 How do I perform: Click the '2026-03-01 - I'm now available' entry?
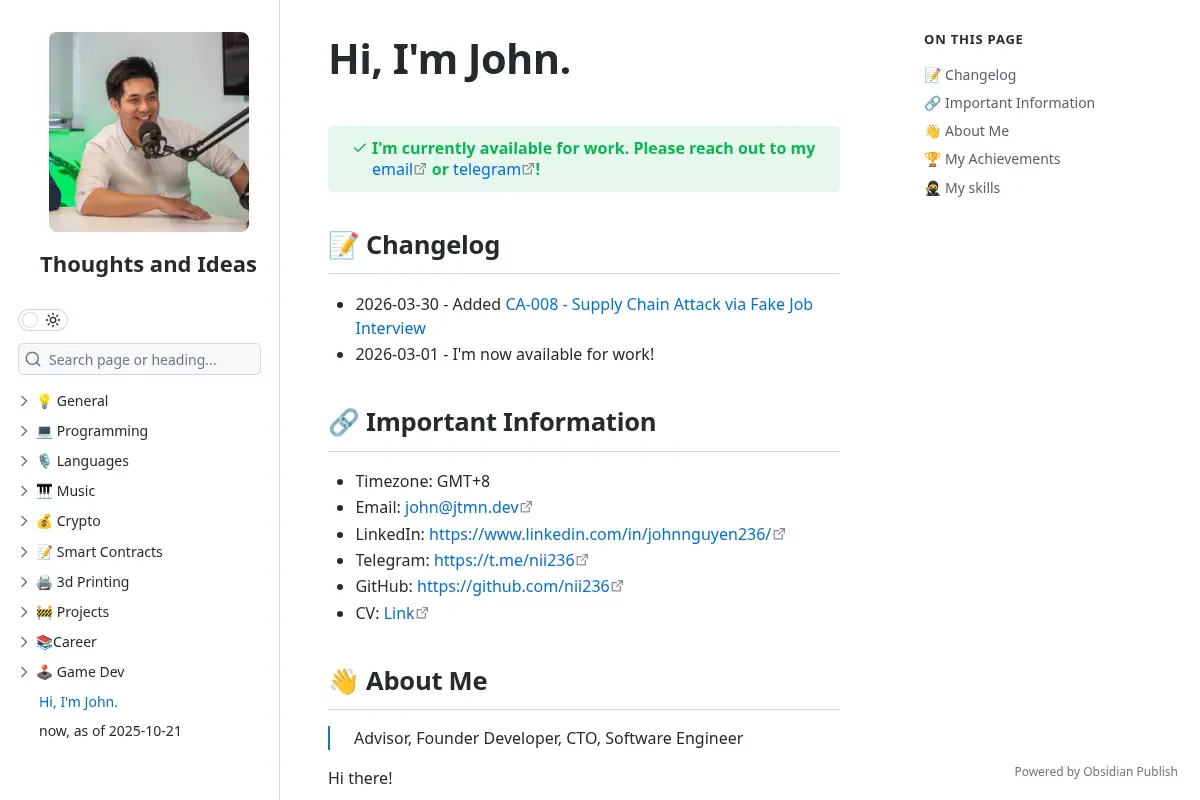pyautogui.click(x=505, y=354)
